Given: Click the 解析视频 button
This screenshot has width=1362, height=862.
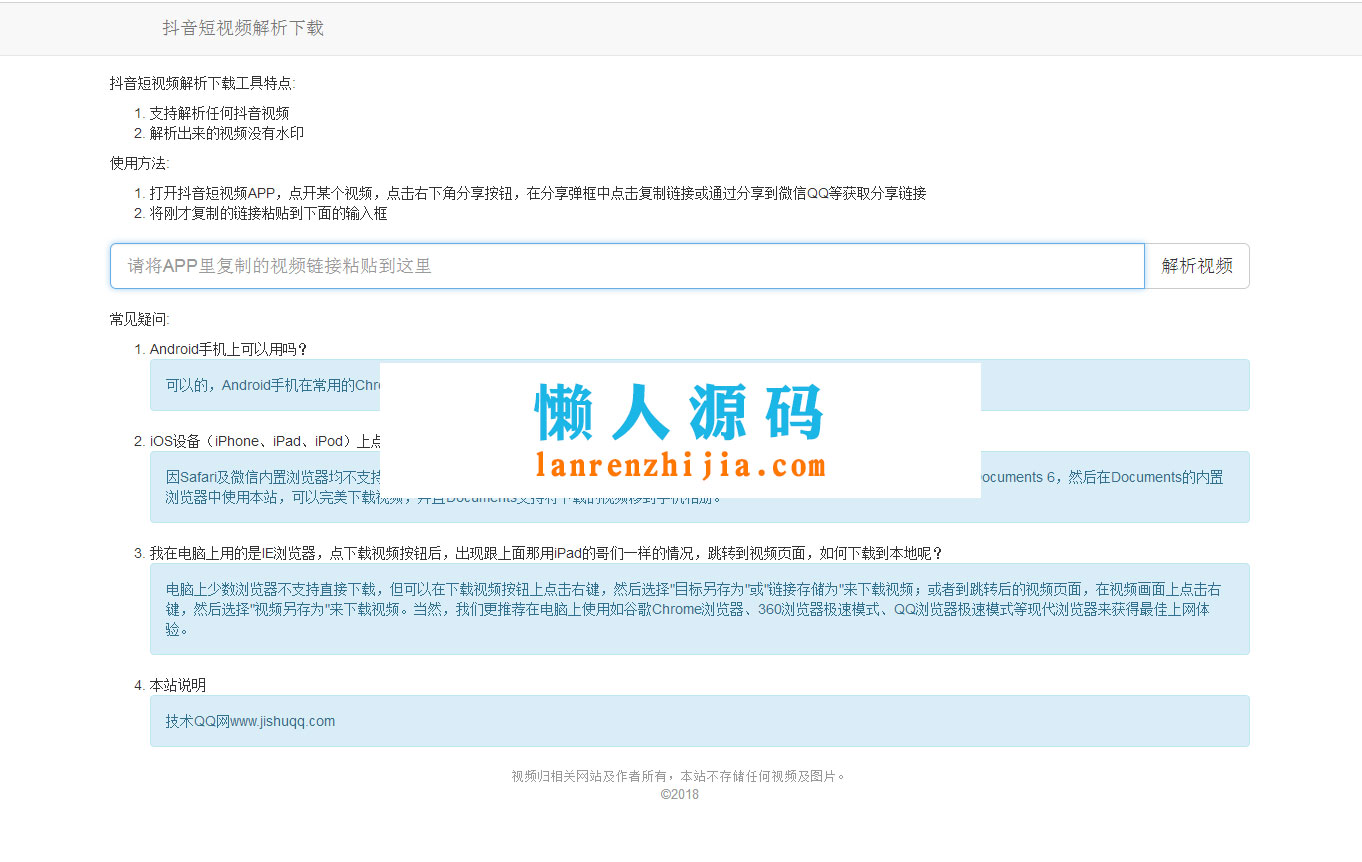Looking at the screenshot, I should (1197, 266).
